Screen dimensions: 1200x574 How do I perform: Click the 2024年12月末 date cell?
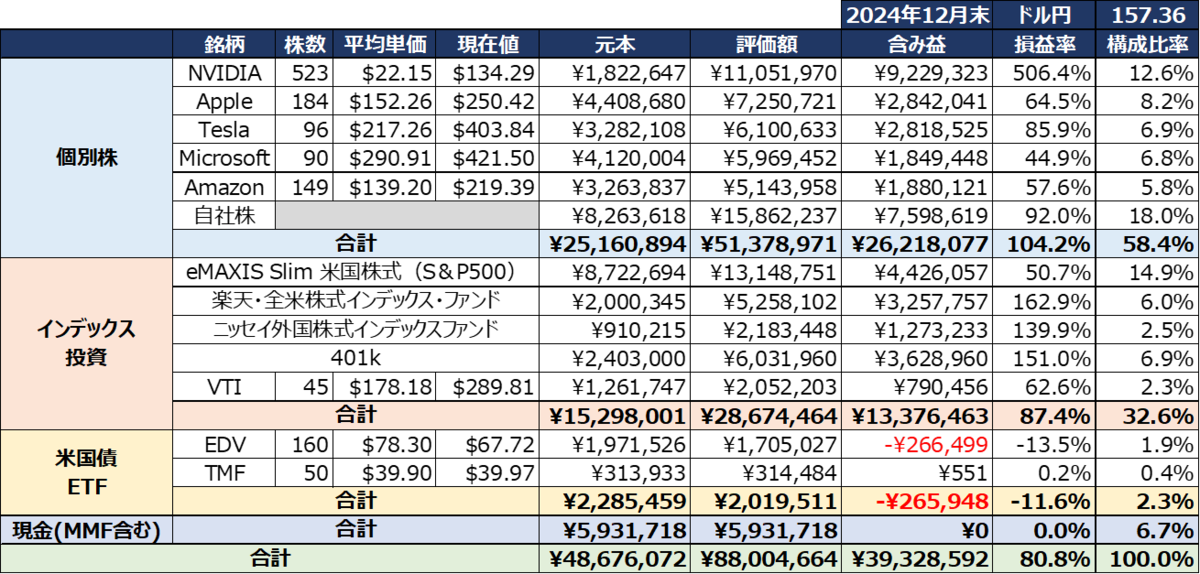click(916, 16)
